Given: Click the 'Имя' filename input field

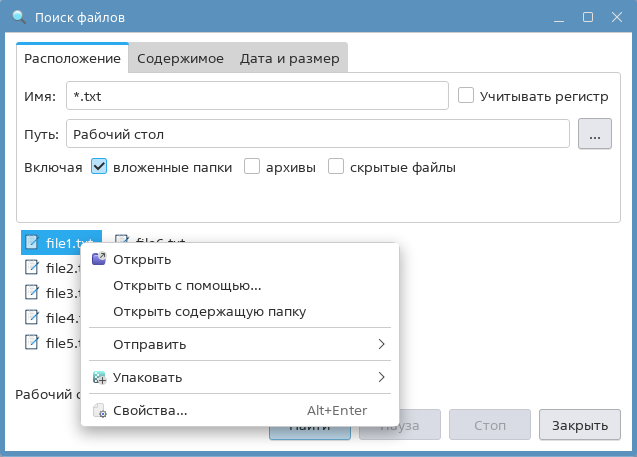Looking at the screenshot, I should point(256,96).
